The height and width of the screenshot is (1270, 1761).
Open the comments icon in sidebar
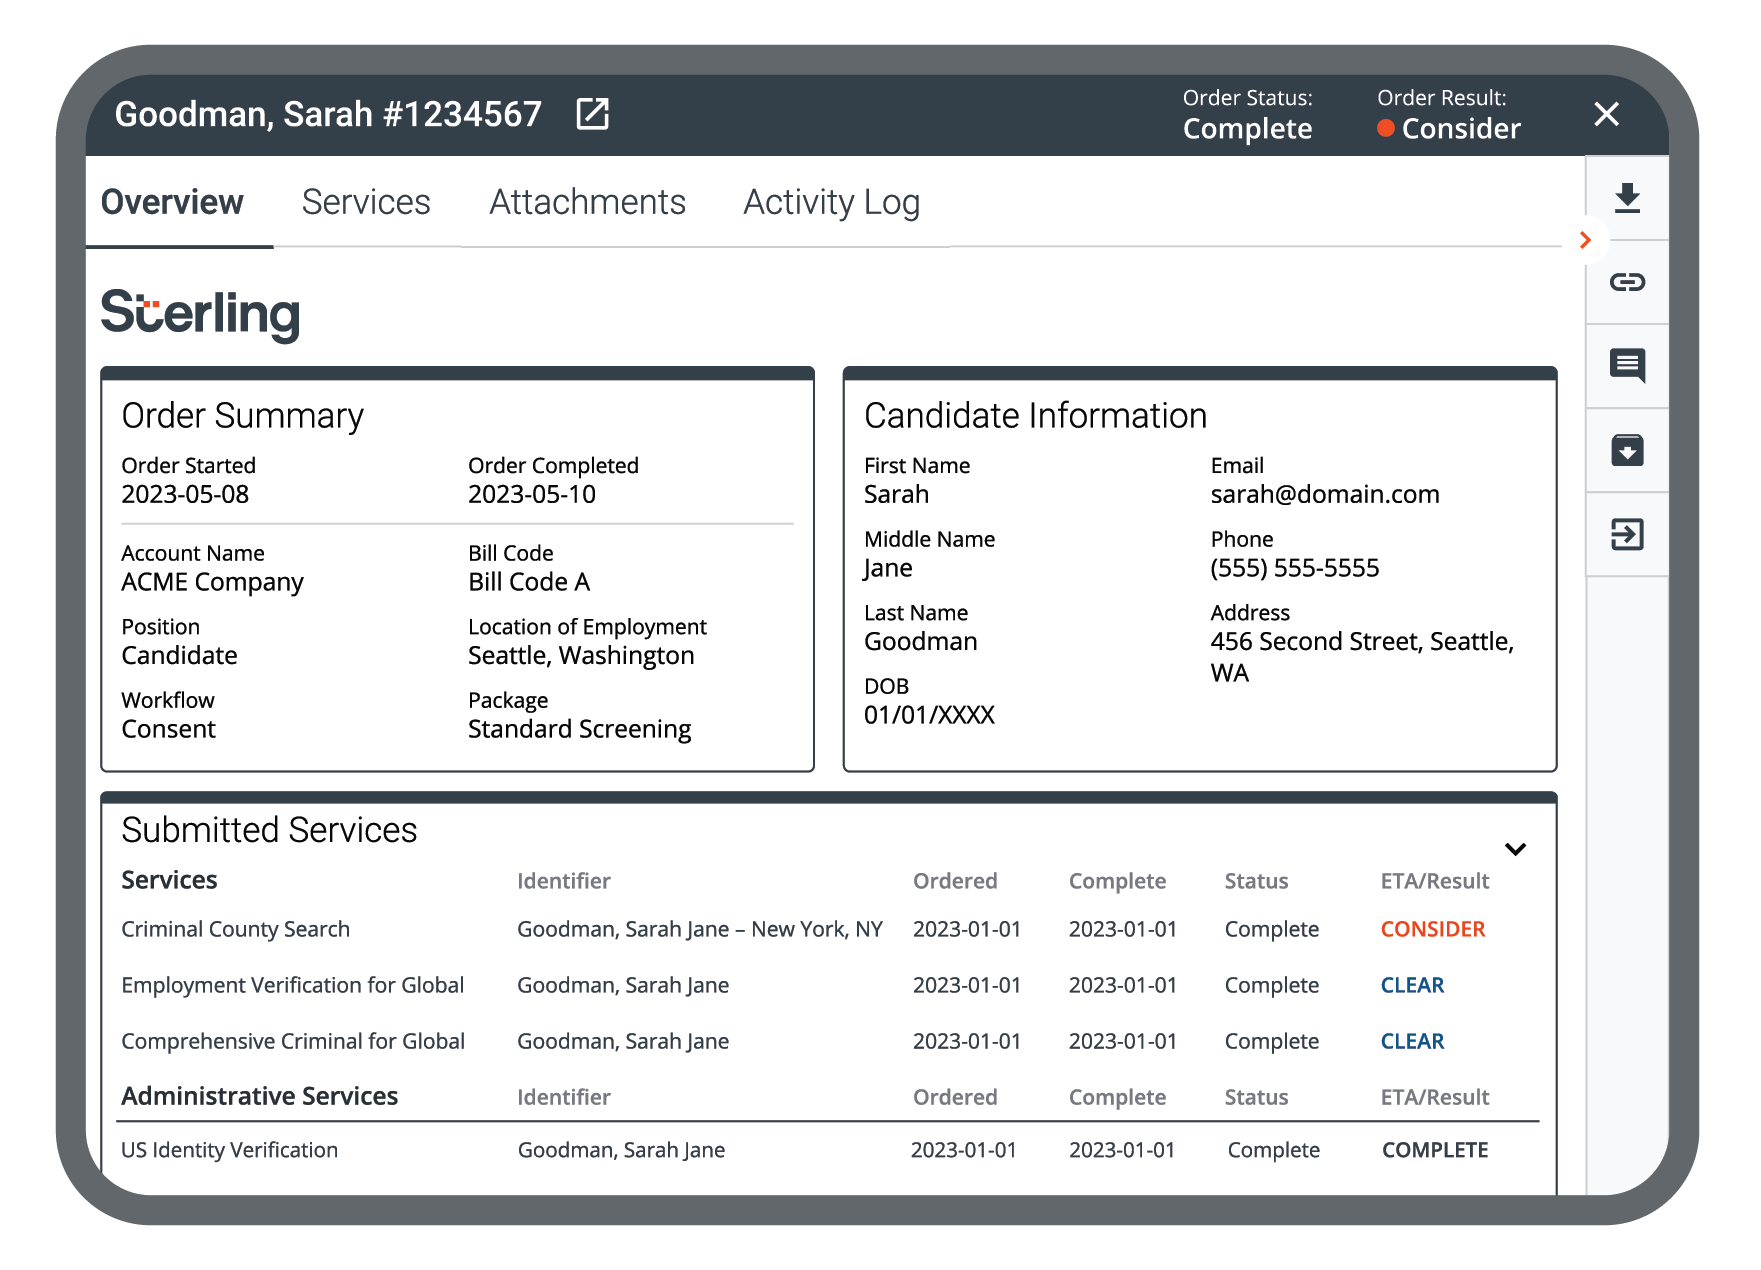click(1627, 366)
